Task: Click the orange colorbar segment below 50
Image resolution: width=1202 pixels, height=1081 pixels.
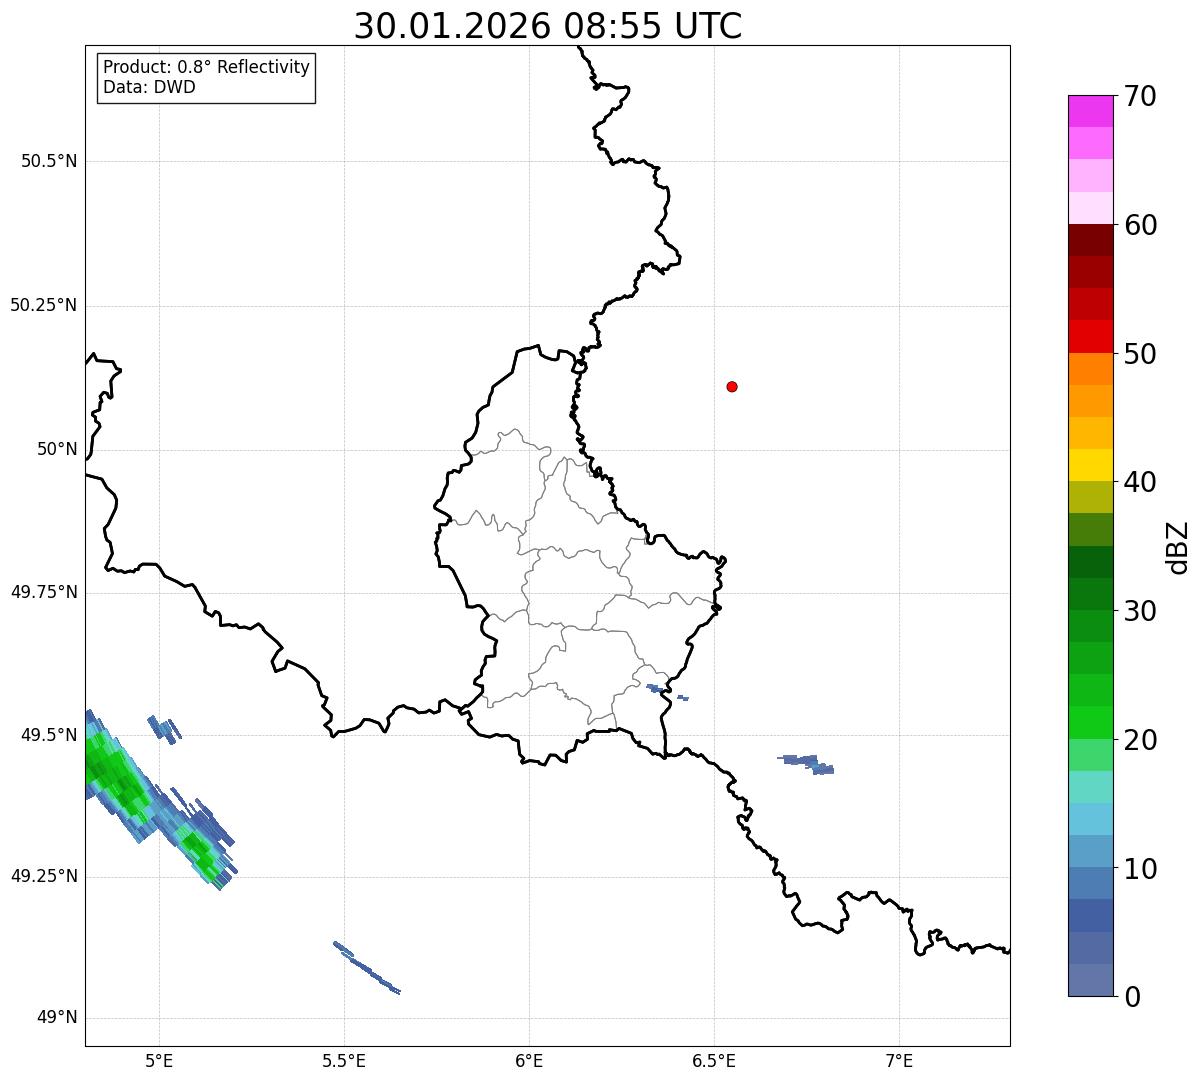Action: pos(1090,369)
